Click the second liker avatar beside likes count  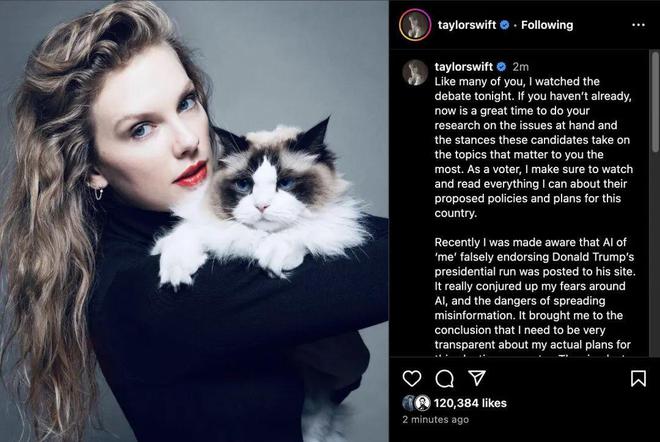click(x=423, y=403)
